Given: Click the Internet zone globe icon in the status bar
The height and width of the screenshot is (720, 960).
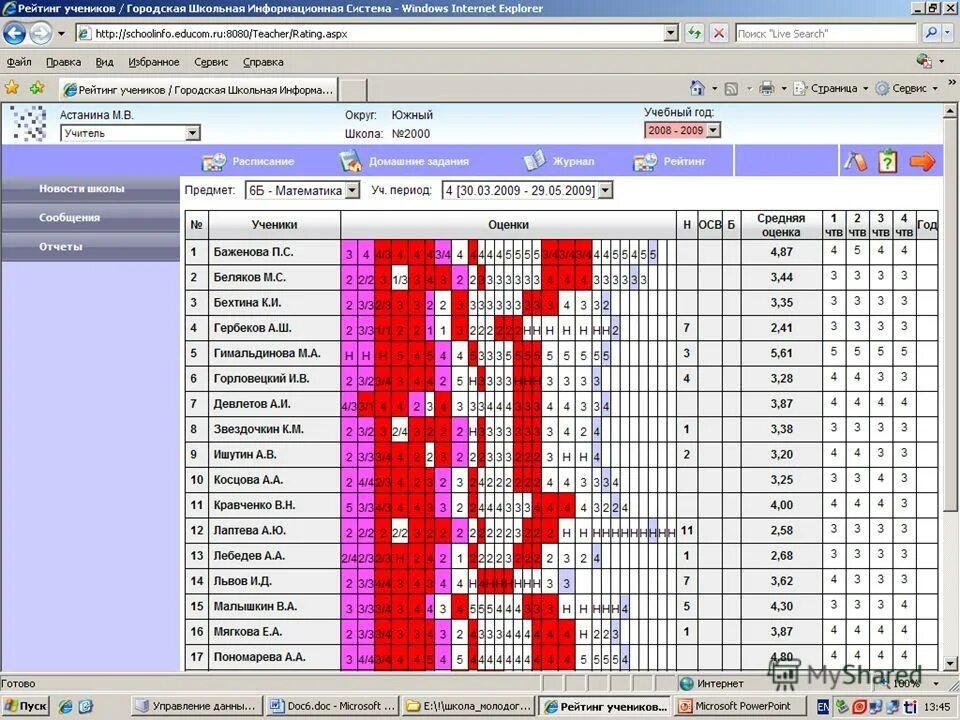Looking at the screenshot, I should click(x=687, y=684).
